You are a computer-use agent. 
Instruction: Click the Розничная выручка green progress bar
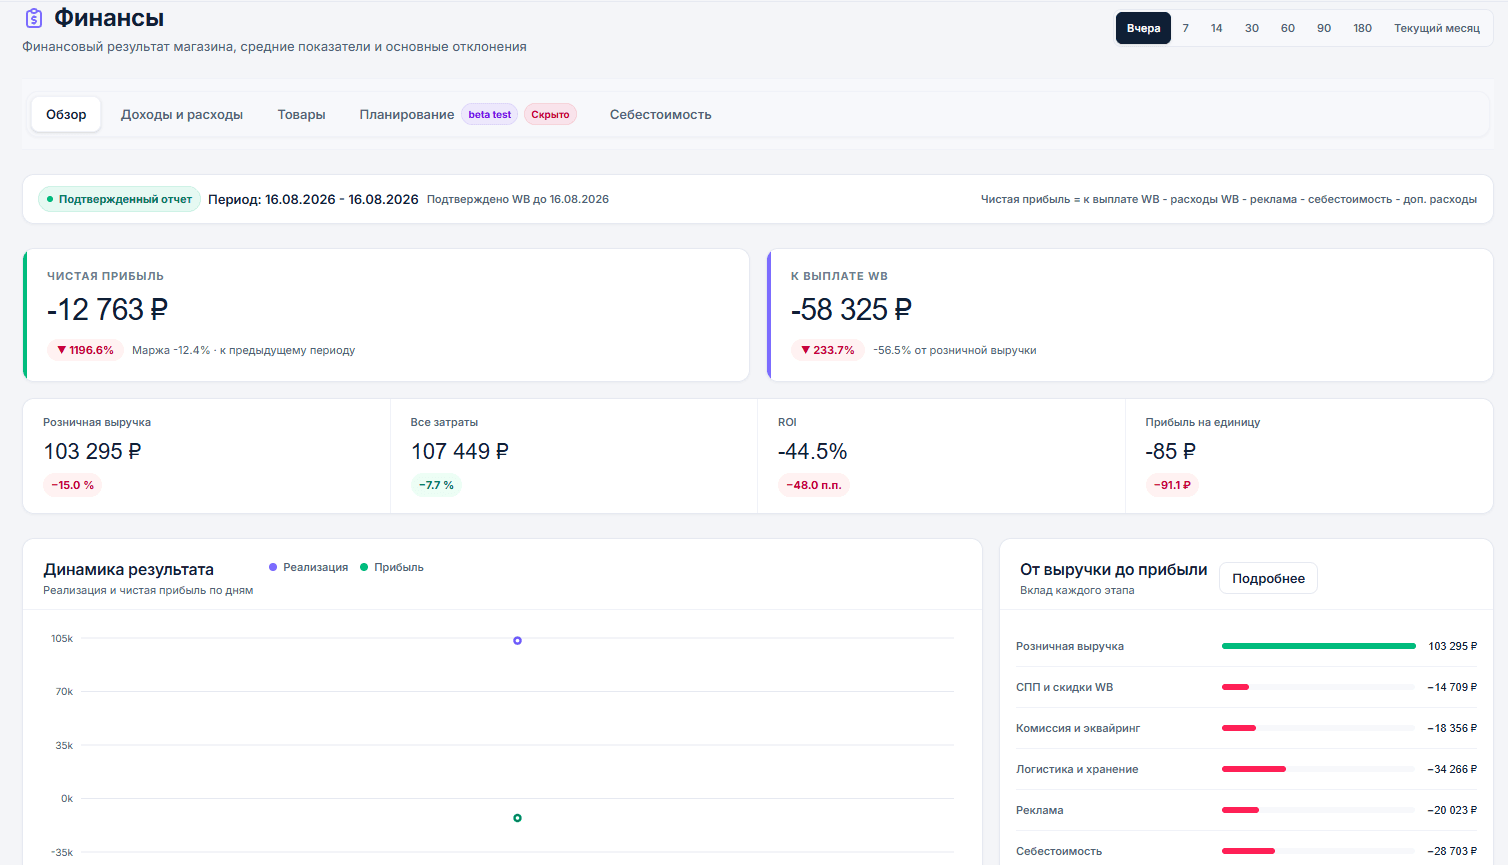[1318, 646]
